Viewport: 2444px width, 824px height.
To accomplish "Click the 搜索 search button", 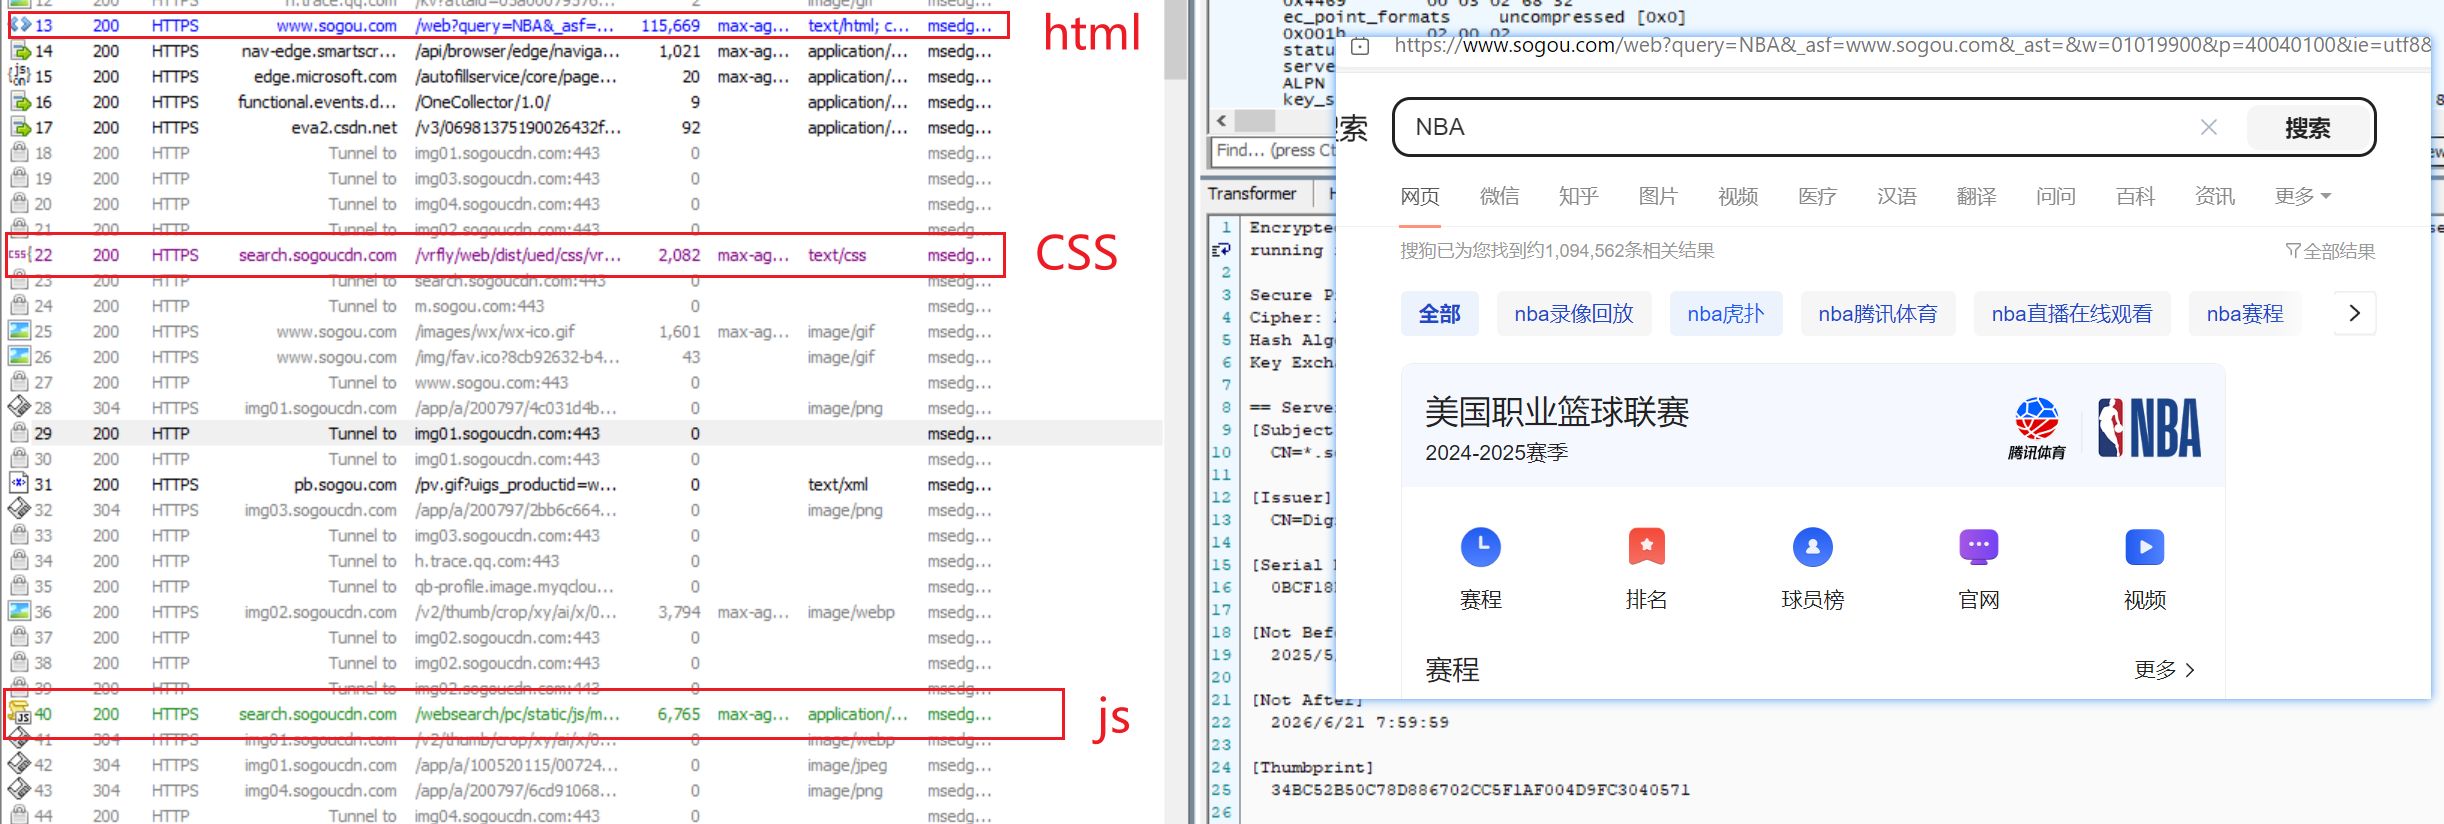I will (2308, 128).
